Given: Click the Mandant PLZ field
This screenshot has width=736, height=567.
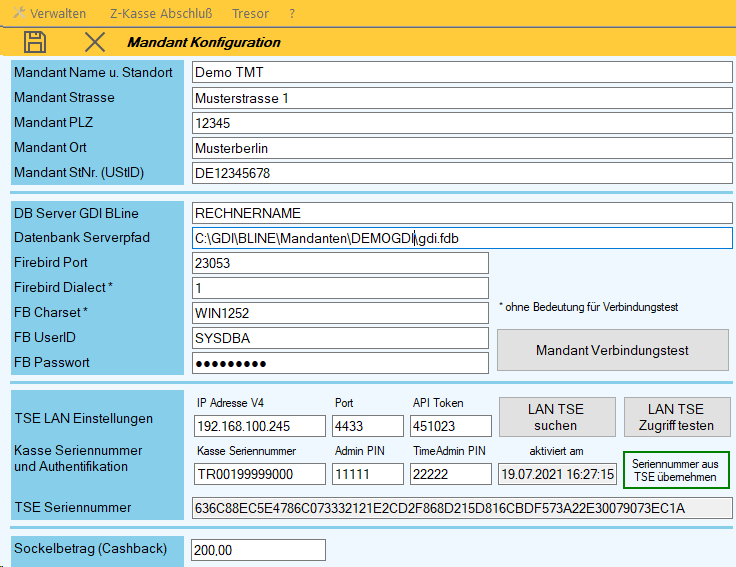Looking at the screenshot, I should click(x=462, y=123).
